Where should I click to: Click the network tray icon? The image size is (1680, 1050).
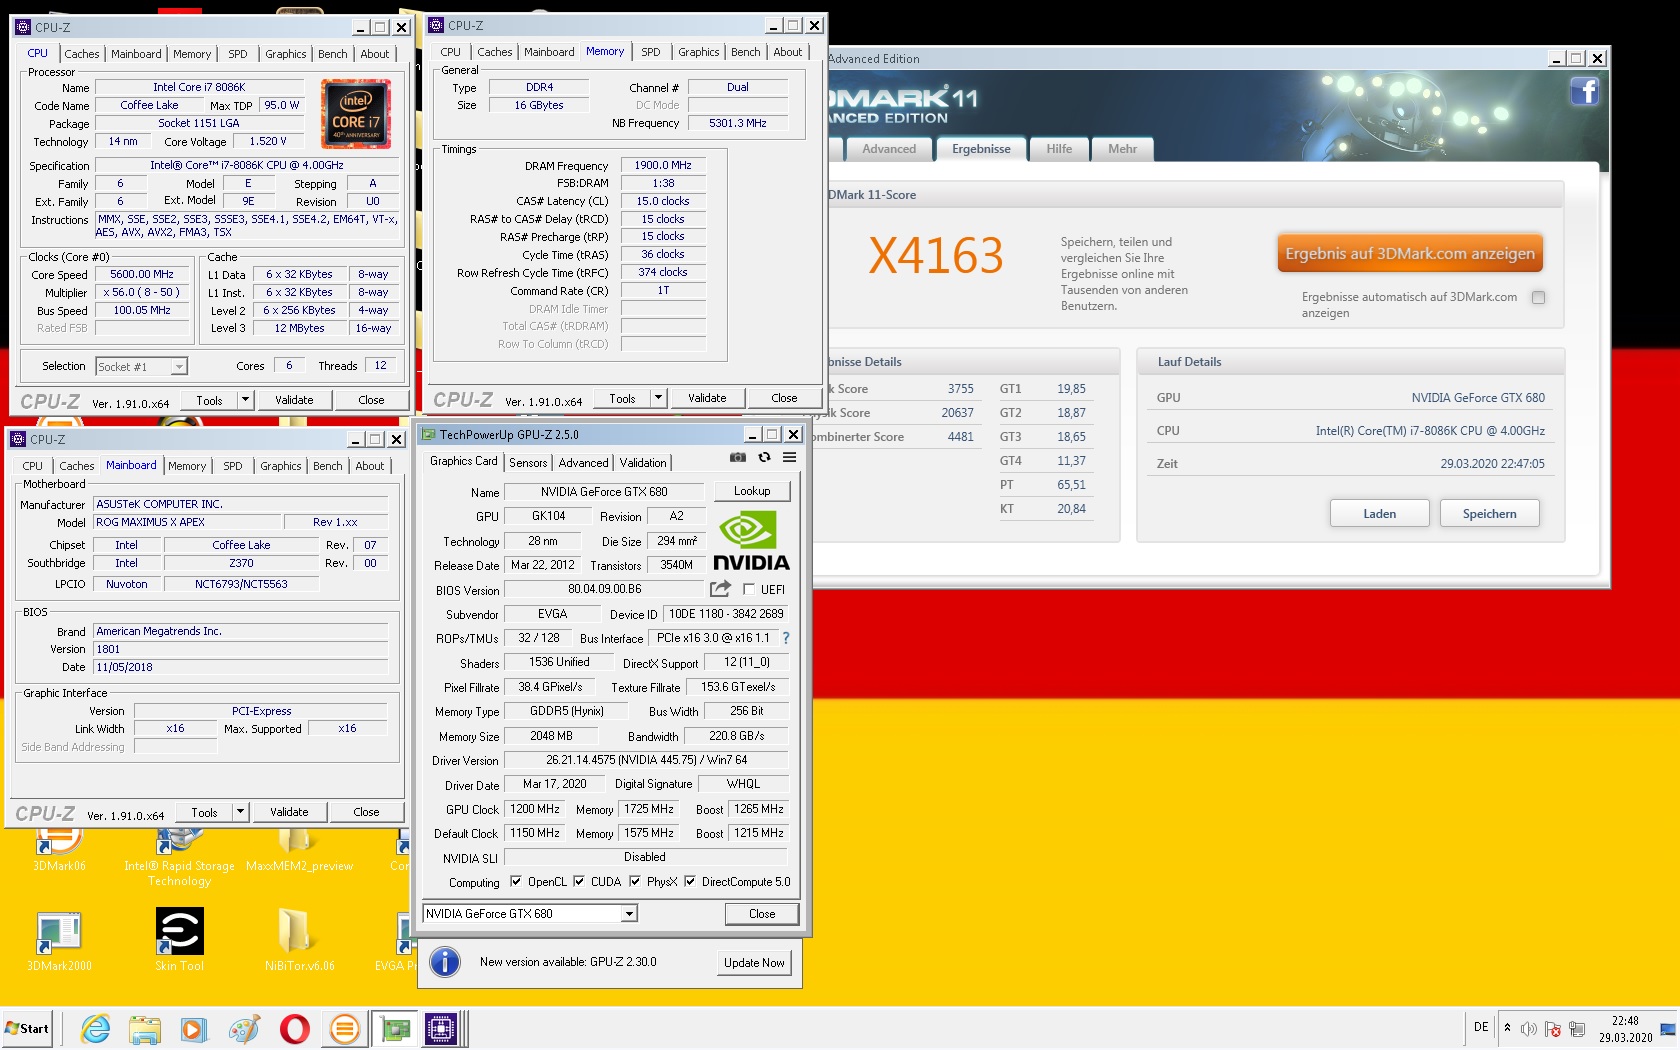1577,1029
